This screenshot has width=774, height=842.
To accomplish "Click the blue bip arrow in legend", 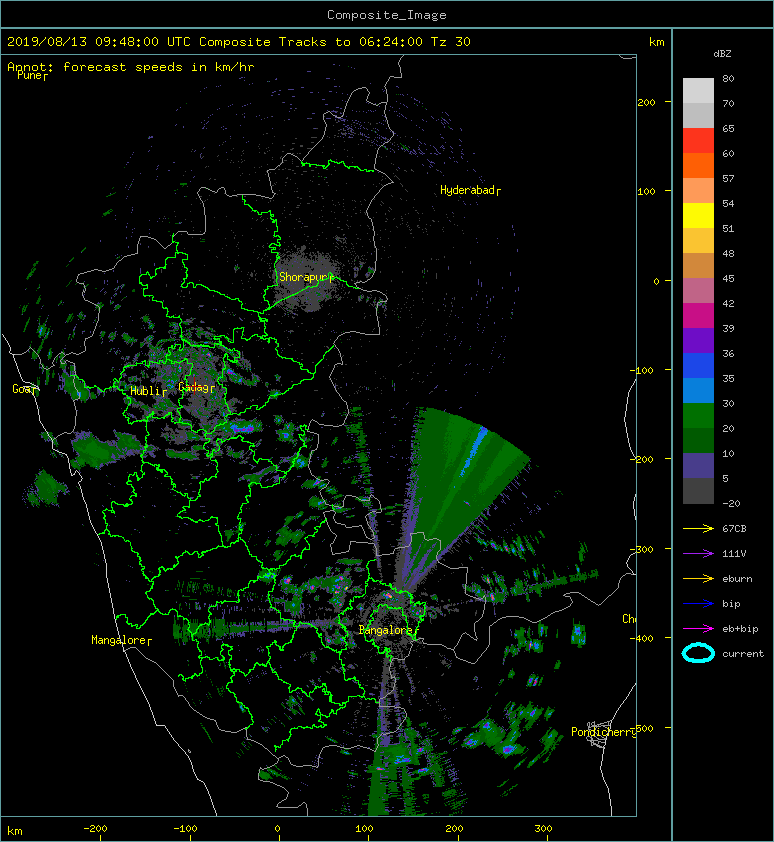I will pyautogui.click(x=698, y=604).
